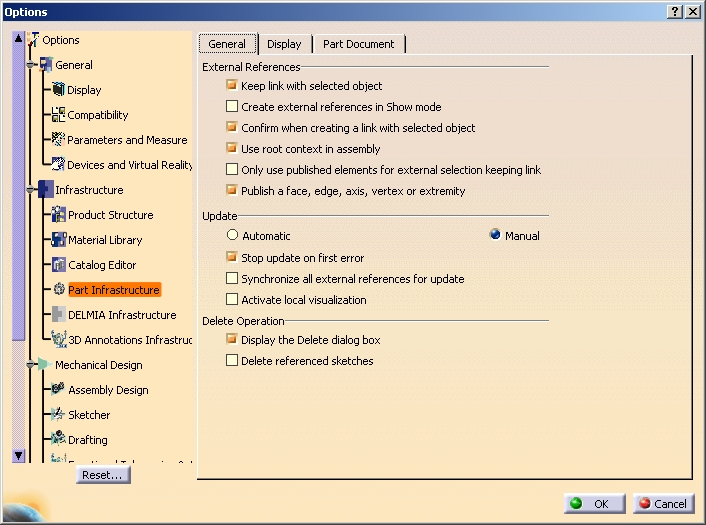Select the Manual update radio button

(x=495, y=235)
